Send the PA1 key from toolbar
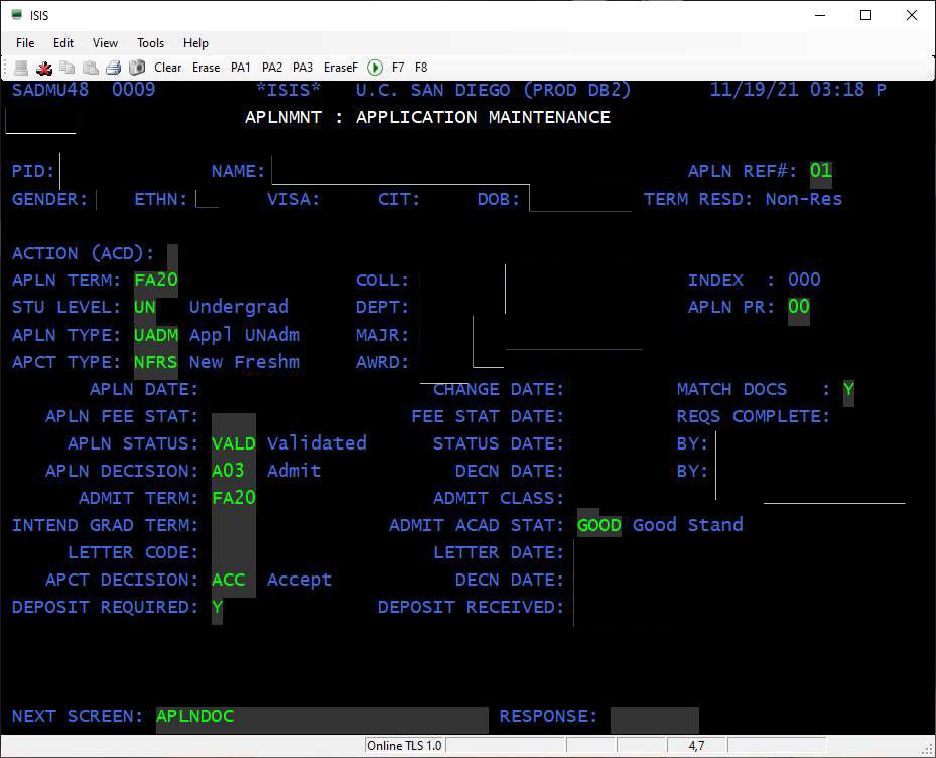936x758 pixels. pos(241,67)
